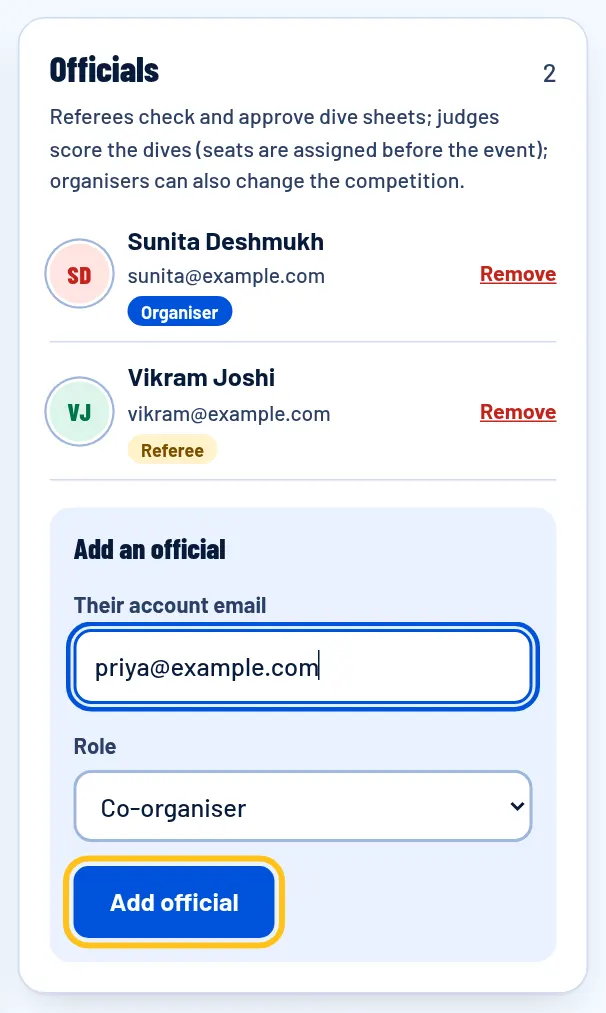
Task: Click the Organiser role badge
Action: coord(180,312)
